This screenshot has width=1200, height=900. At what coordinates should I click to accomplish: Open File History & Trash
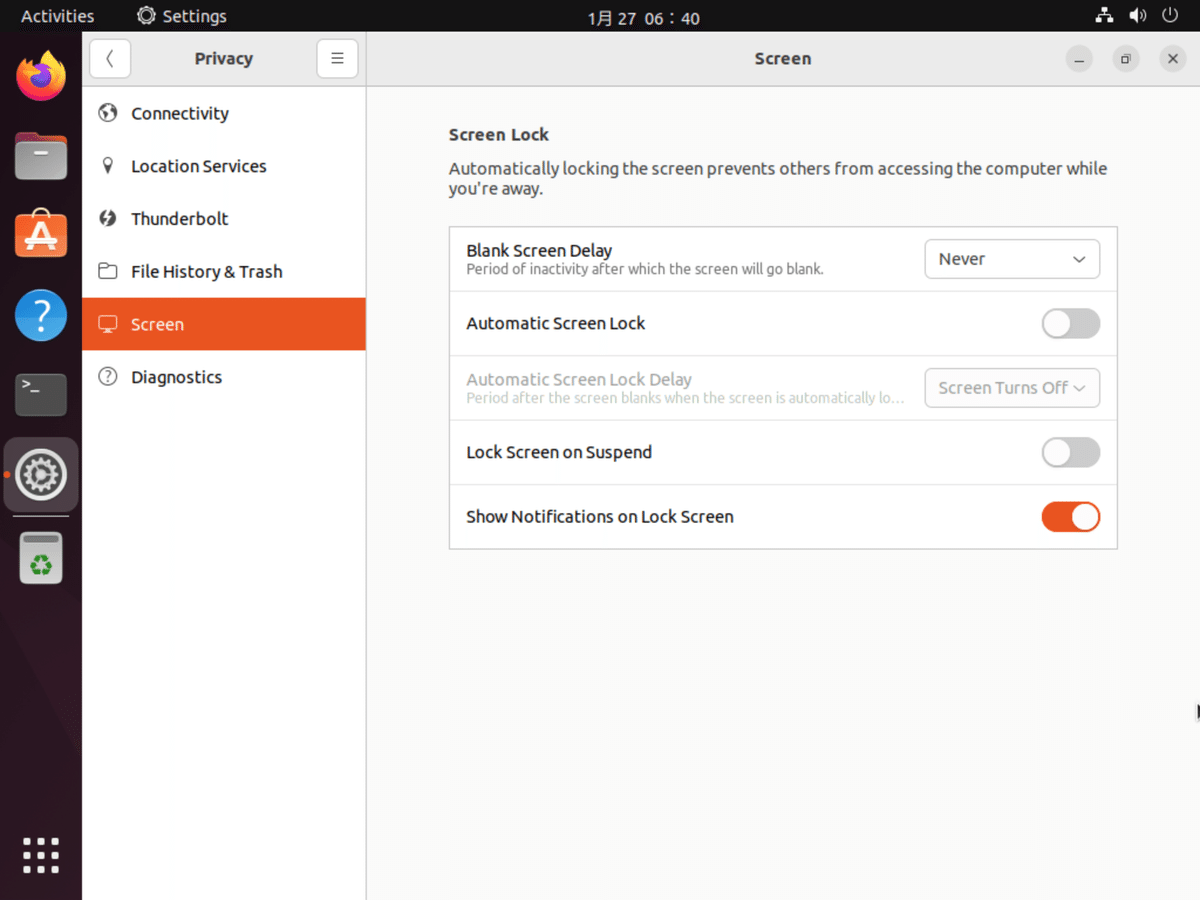[224, 272]
